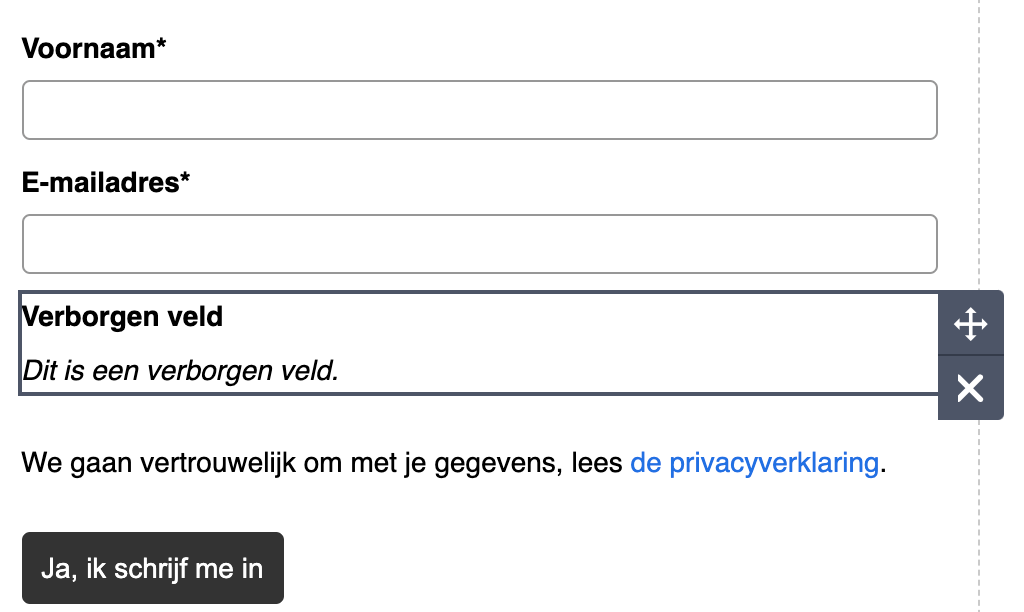Click into the E-mailadres input box
1024x612 pixels.
coord(479,244)
